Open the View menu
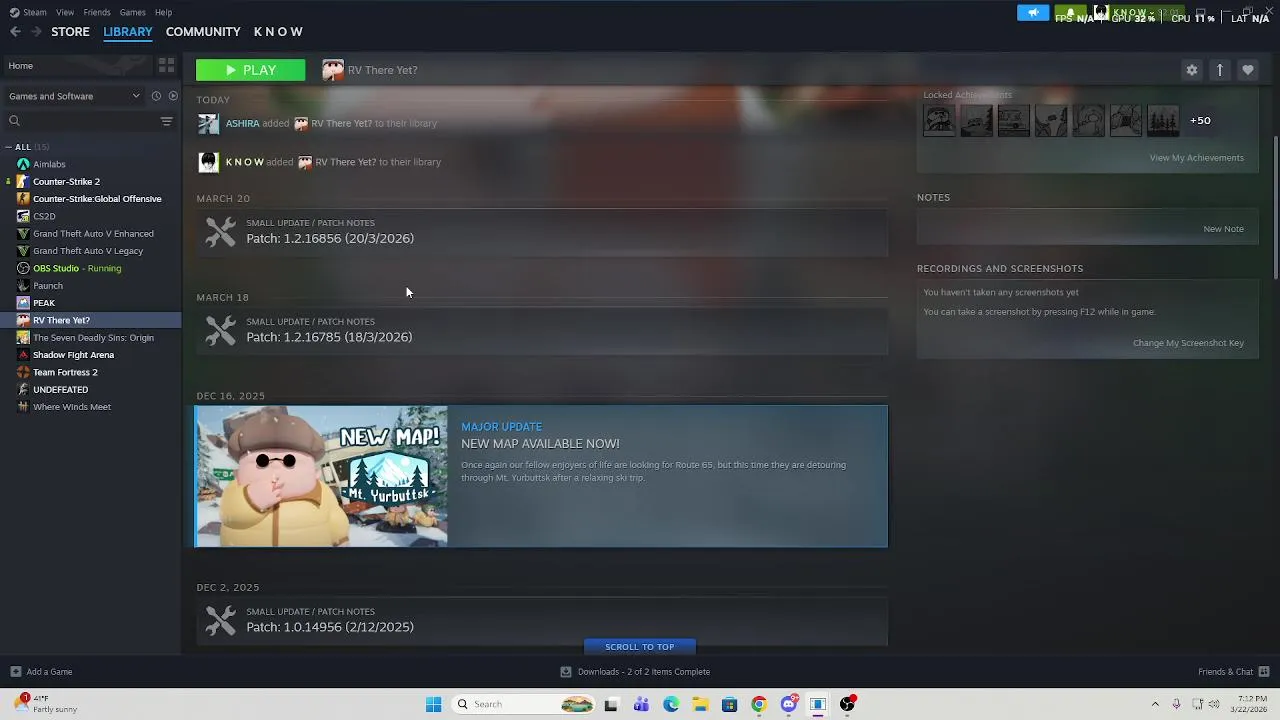Screen dimensions: 1280x720 point(65,12)
